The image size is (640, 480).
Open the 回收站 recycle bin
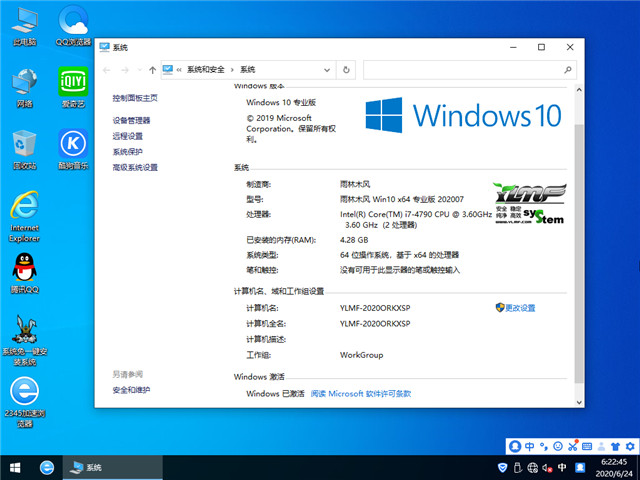24,150
